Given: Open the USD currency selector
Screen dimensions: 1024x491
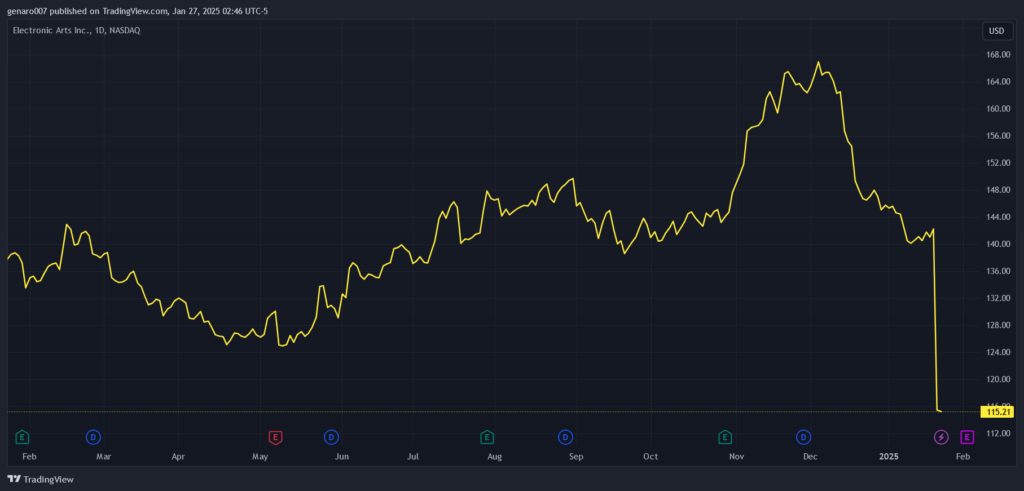Looking at the screenshot, I should point(996,31).
